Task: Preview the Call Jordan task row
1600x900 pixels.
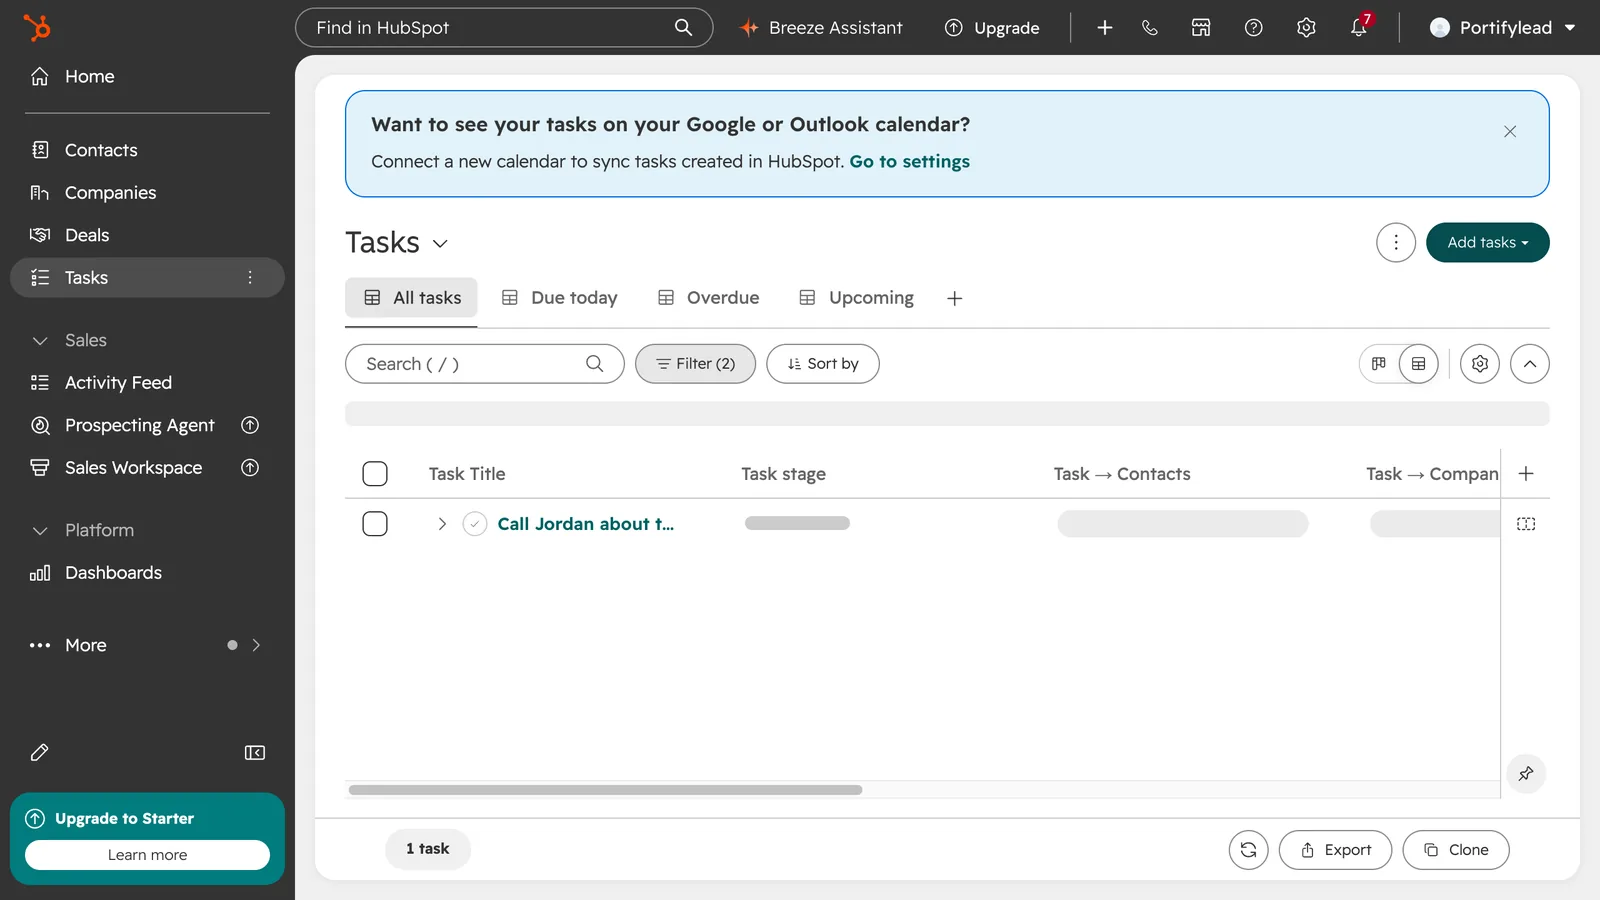Action: 1526,524
